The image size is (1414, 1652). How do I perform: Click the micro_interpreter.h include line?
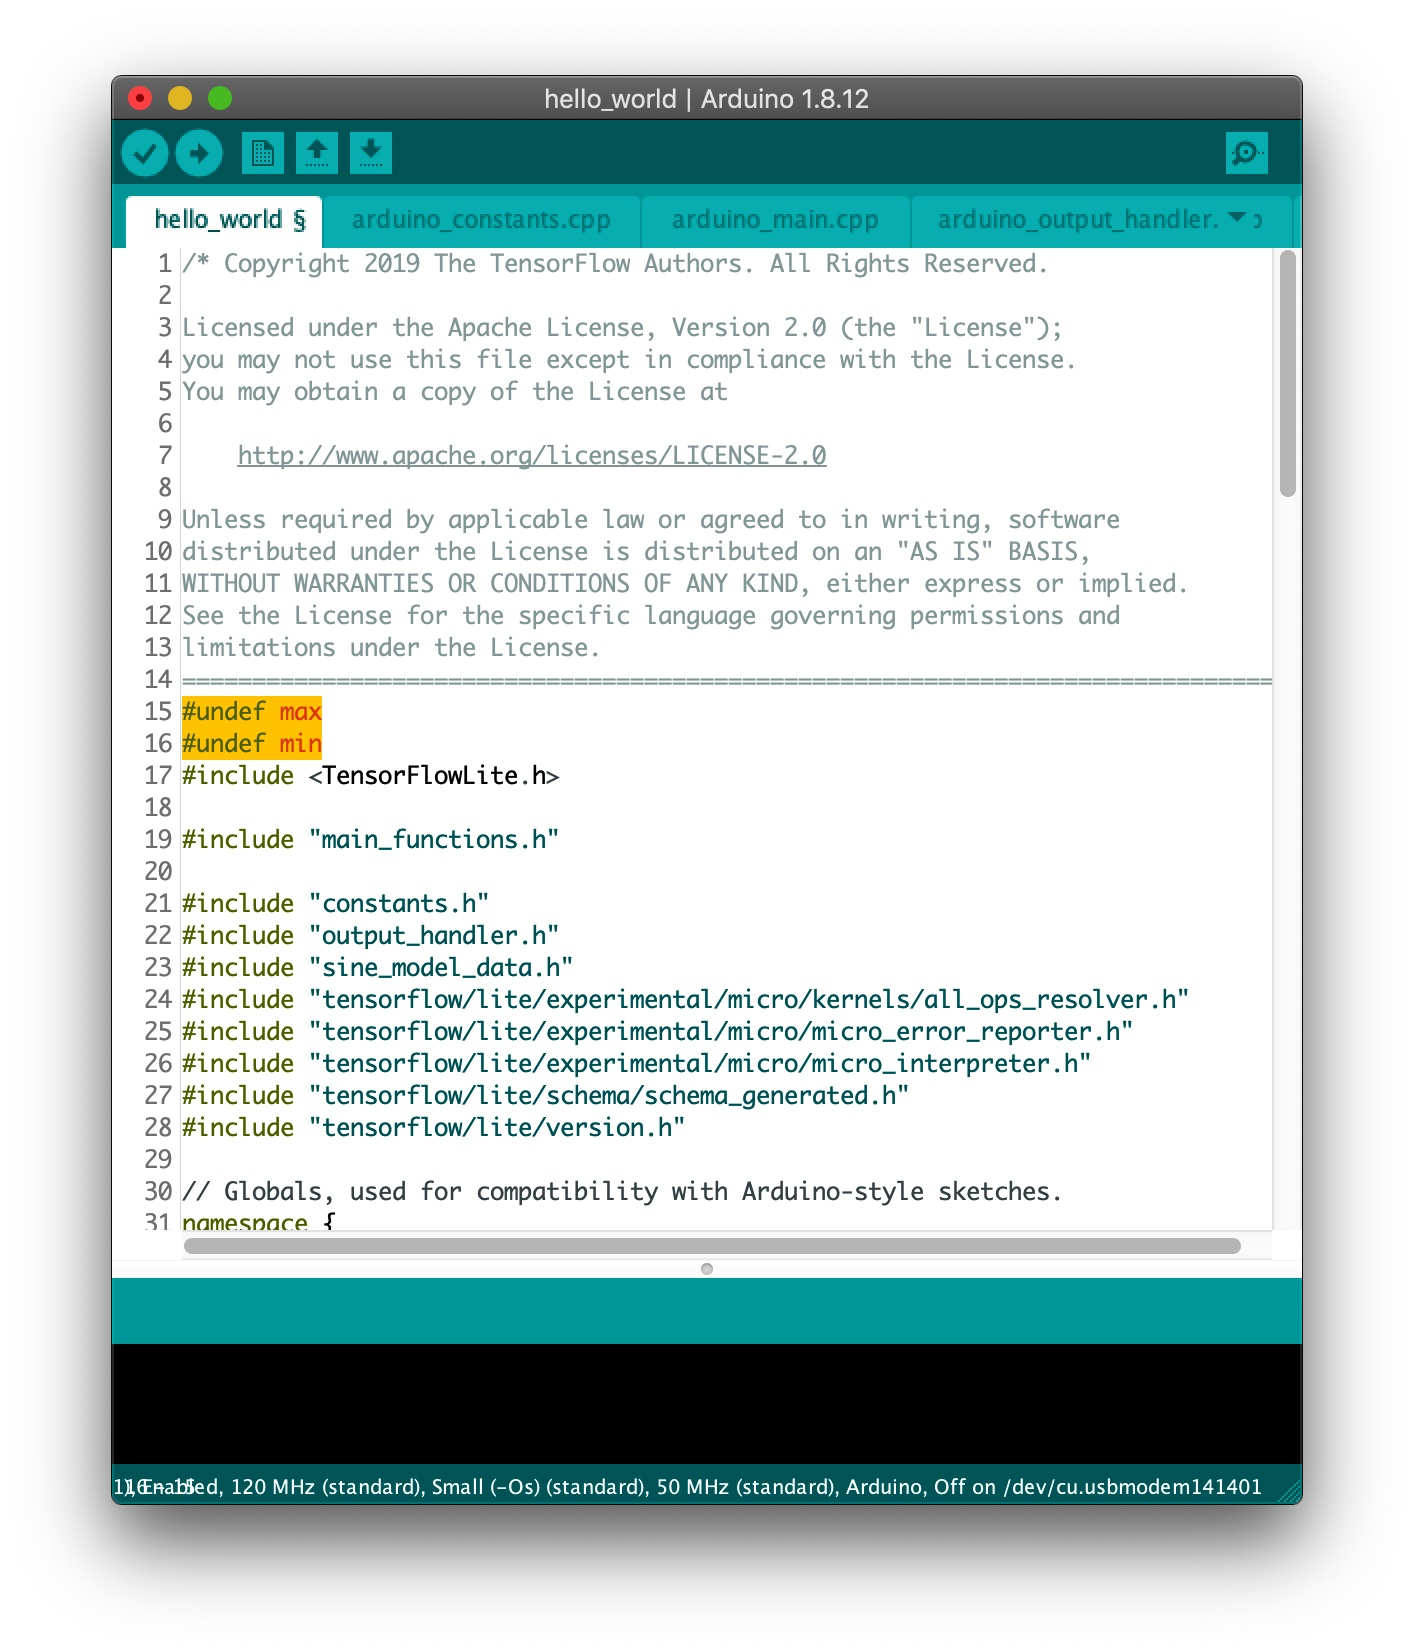click(x=637, y=1064)
